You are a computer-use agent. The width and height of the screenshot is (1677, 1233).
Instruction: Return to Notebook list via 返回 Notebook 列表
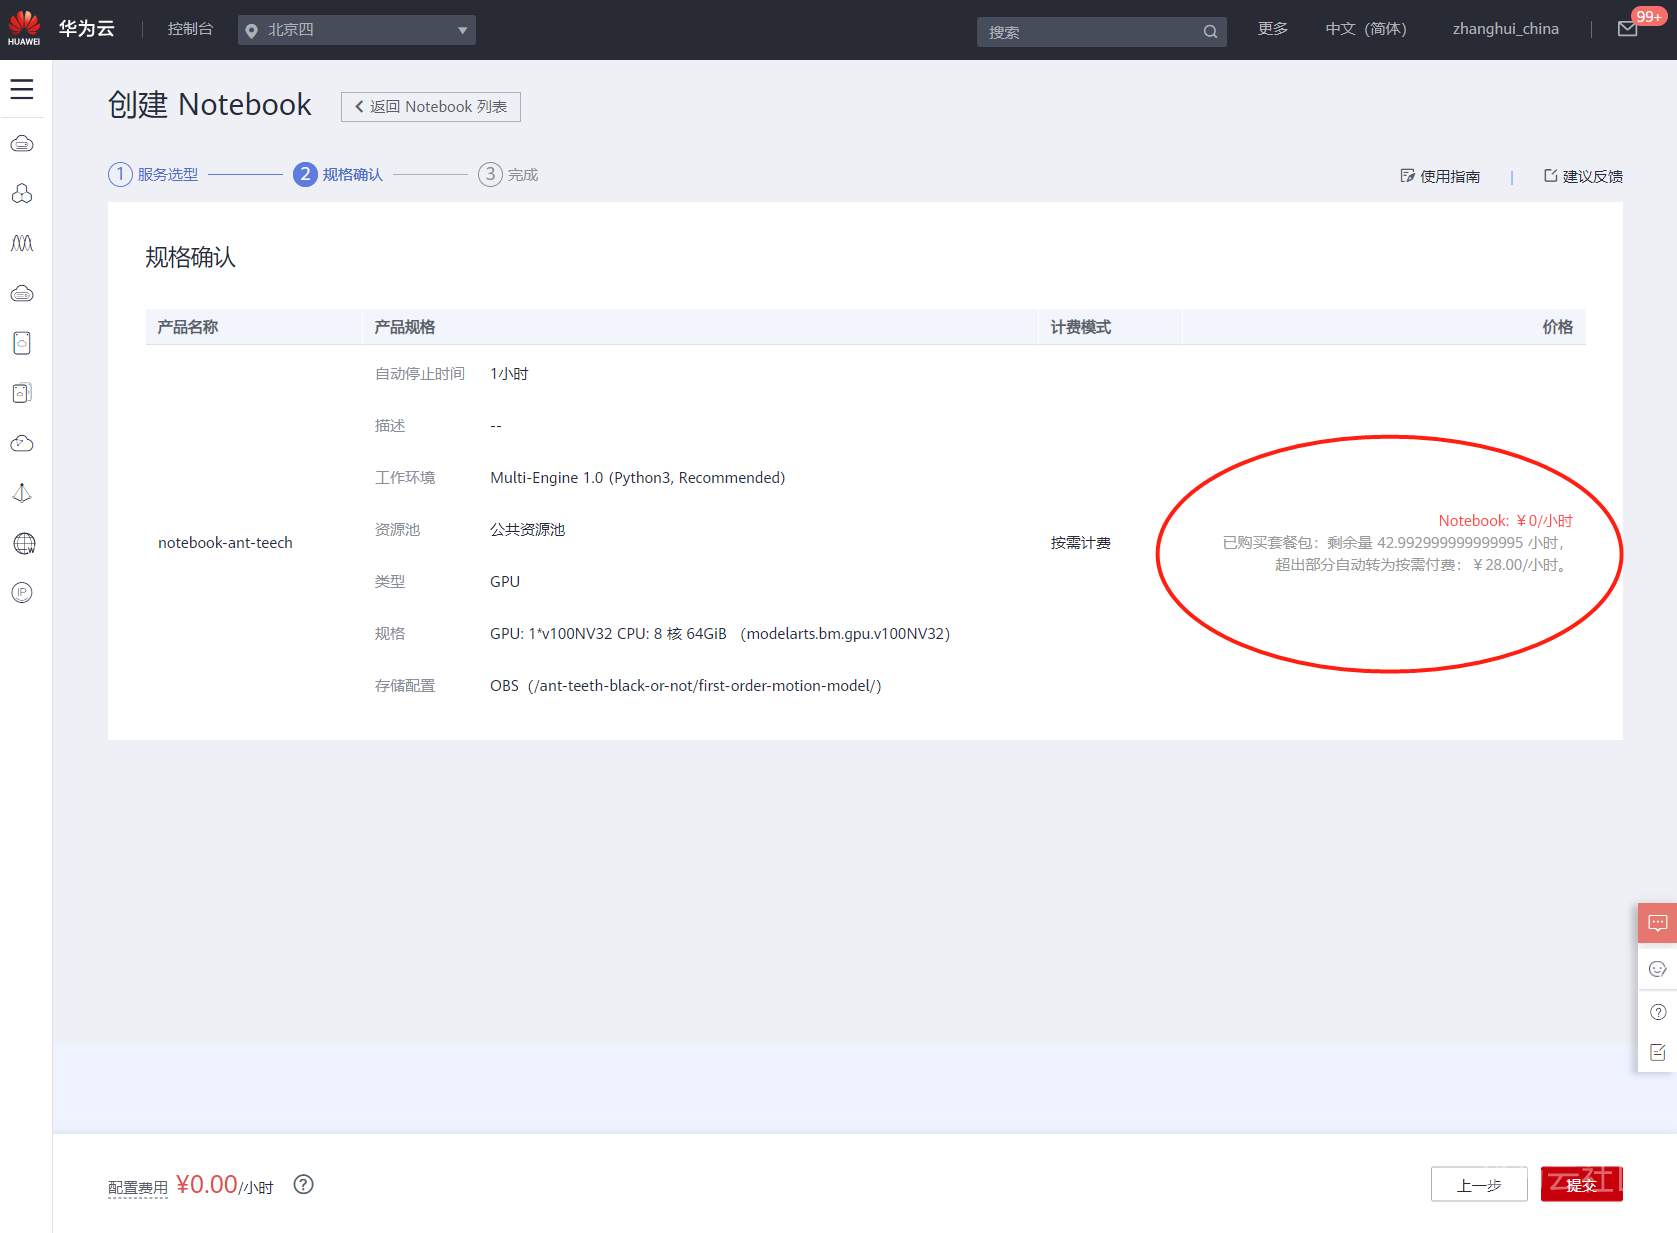pos(431,107)
